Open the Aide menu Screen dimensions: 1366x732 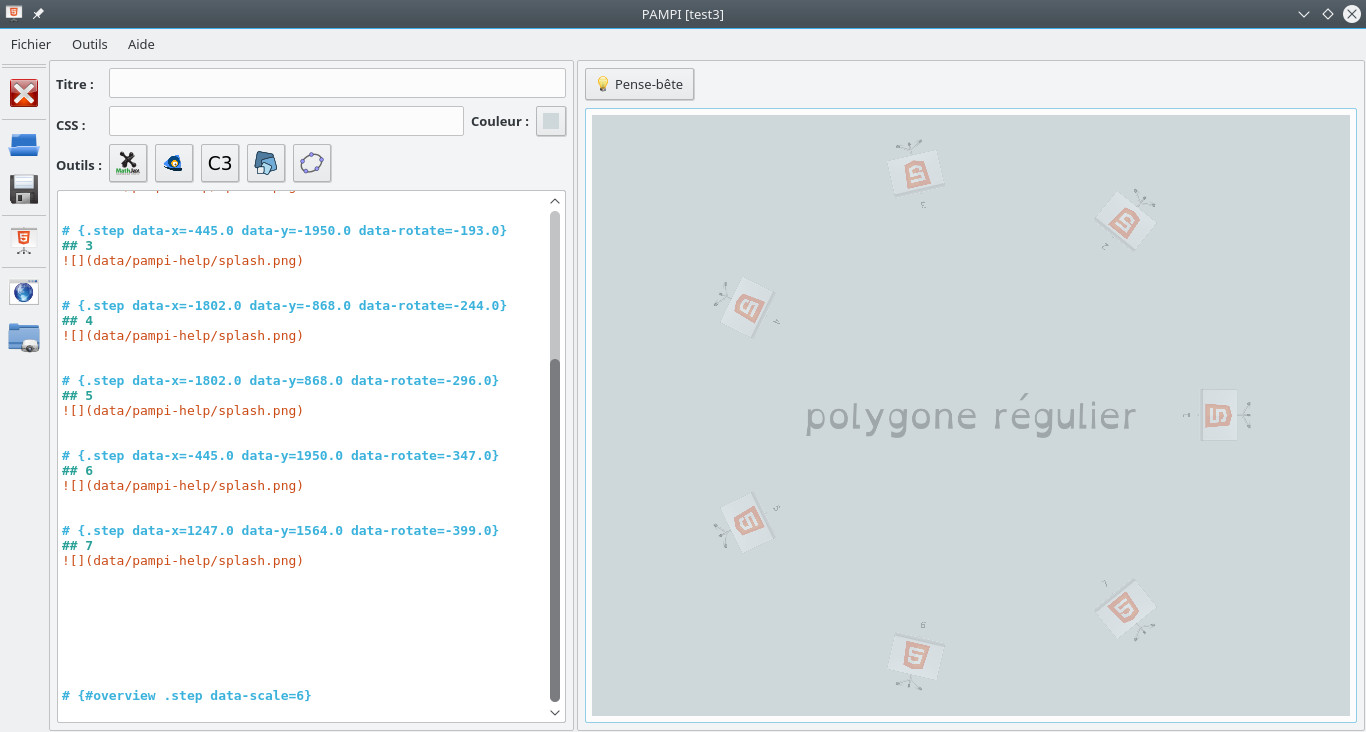click(141, 44)
